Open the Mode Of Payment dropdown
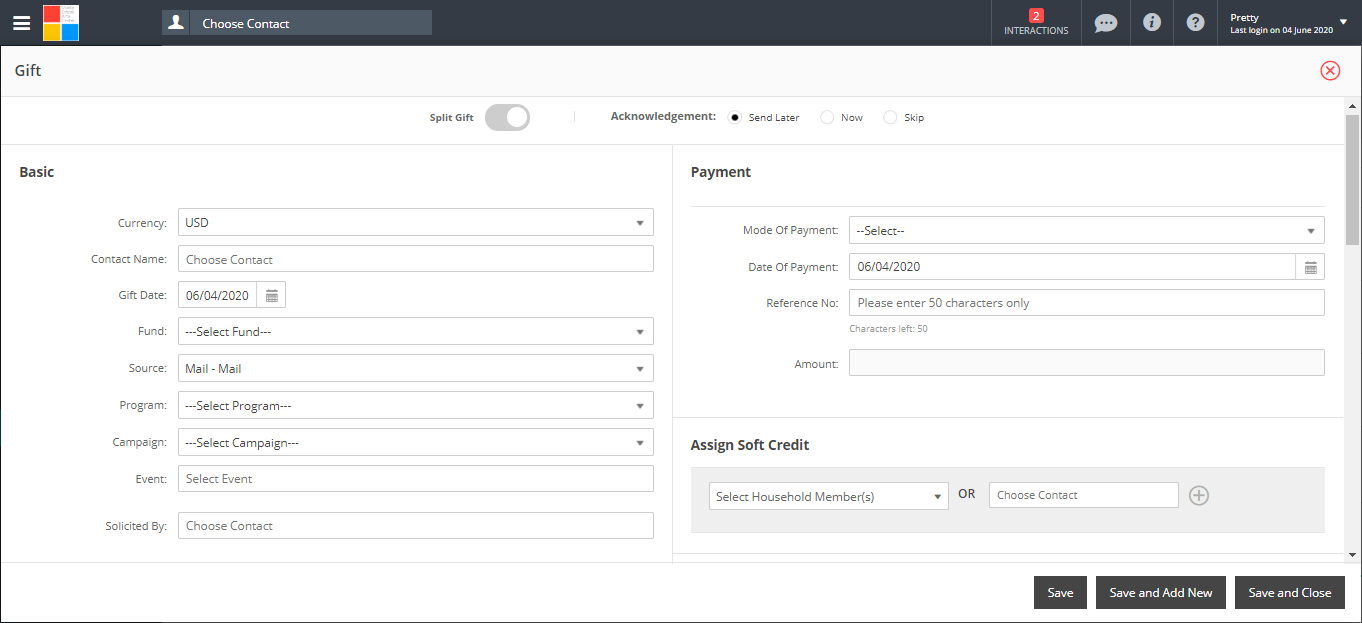The height and width of the screenshot is (623, 1362). (1087, 230)
